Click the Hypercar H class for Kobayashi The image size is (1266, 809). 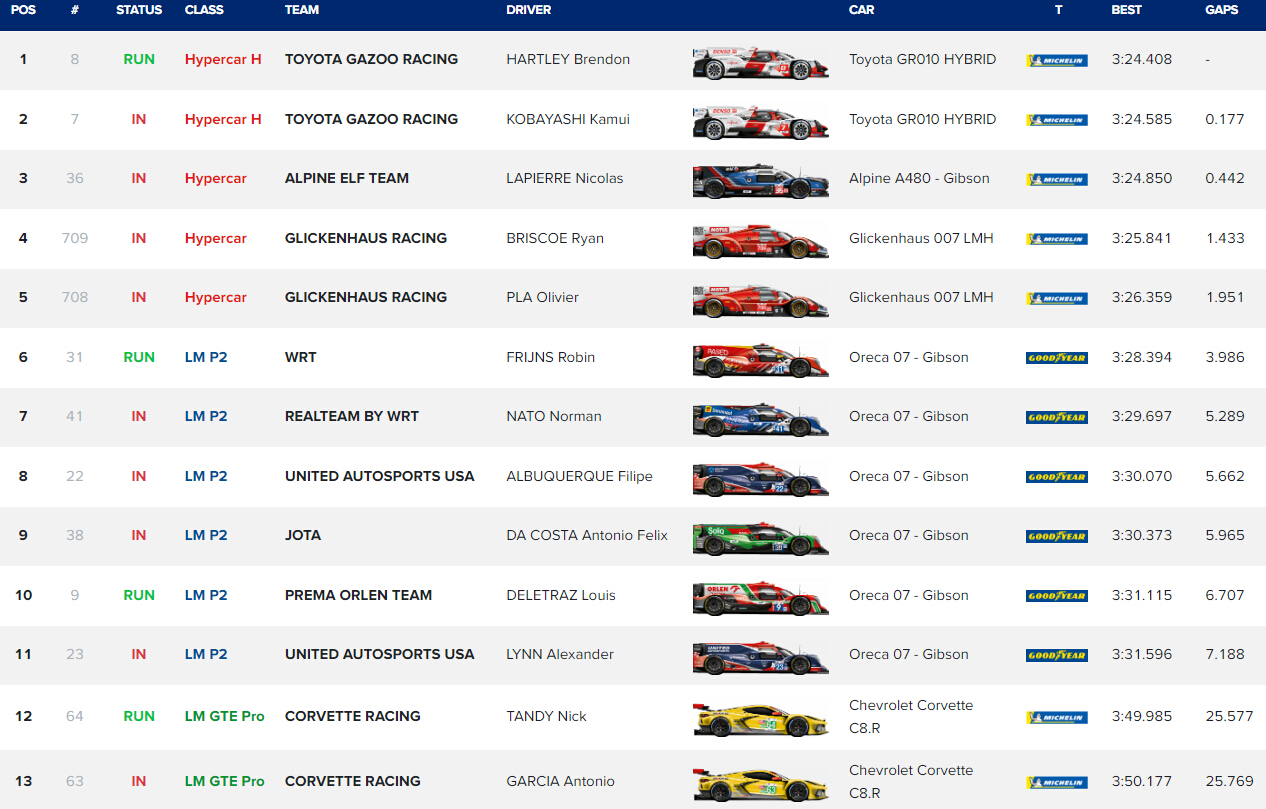pyautogui.click(x=223, y=119)
